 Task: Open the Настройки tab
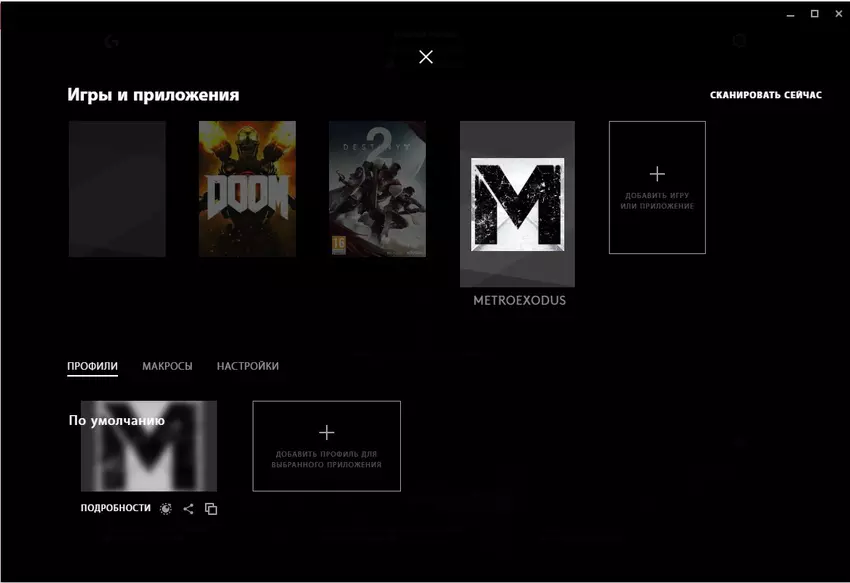(x=247, y=366)
